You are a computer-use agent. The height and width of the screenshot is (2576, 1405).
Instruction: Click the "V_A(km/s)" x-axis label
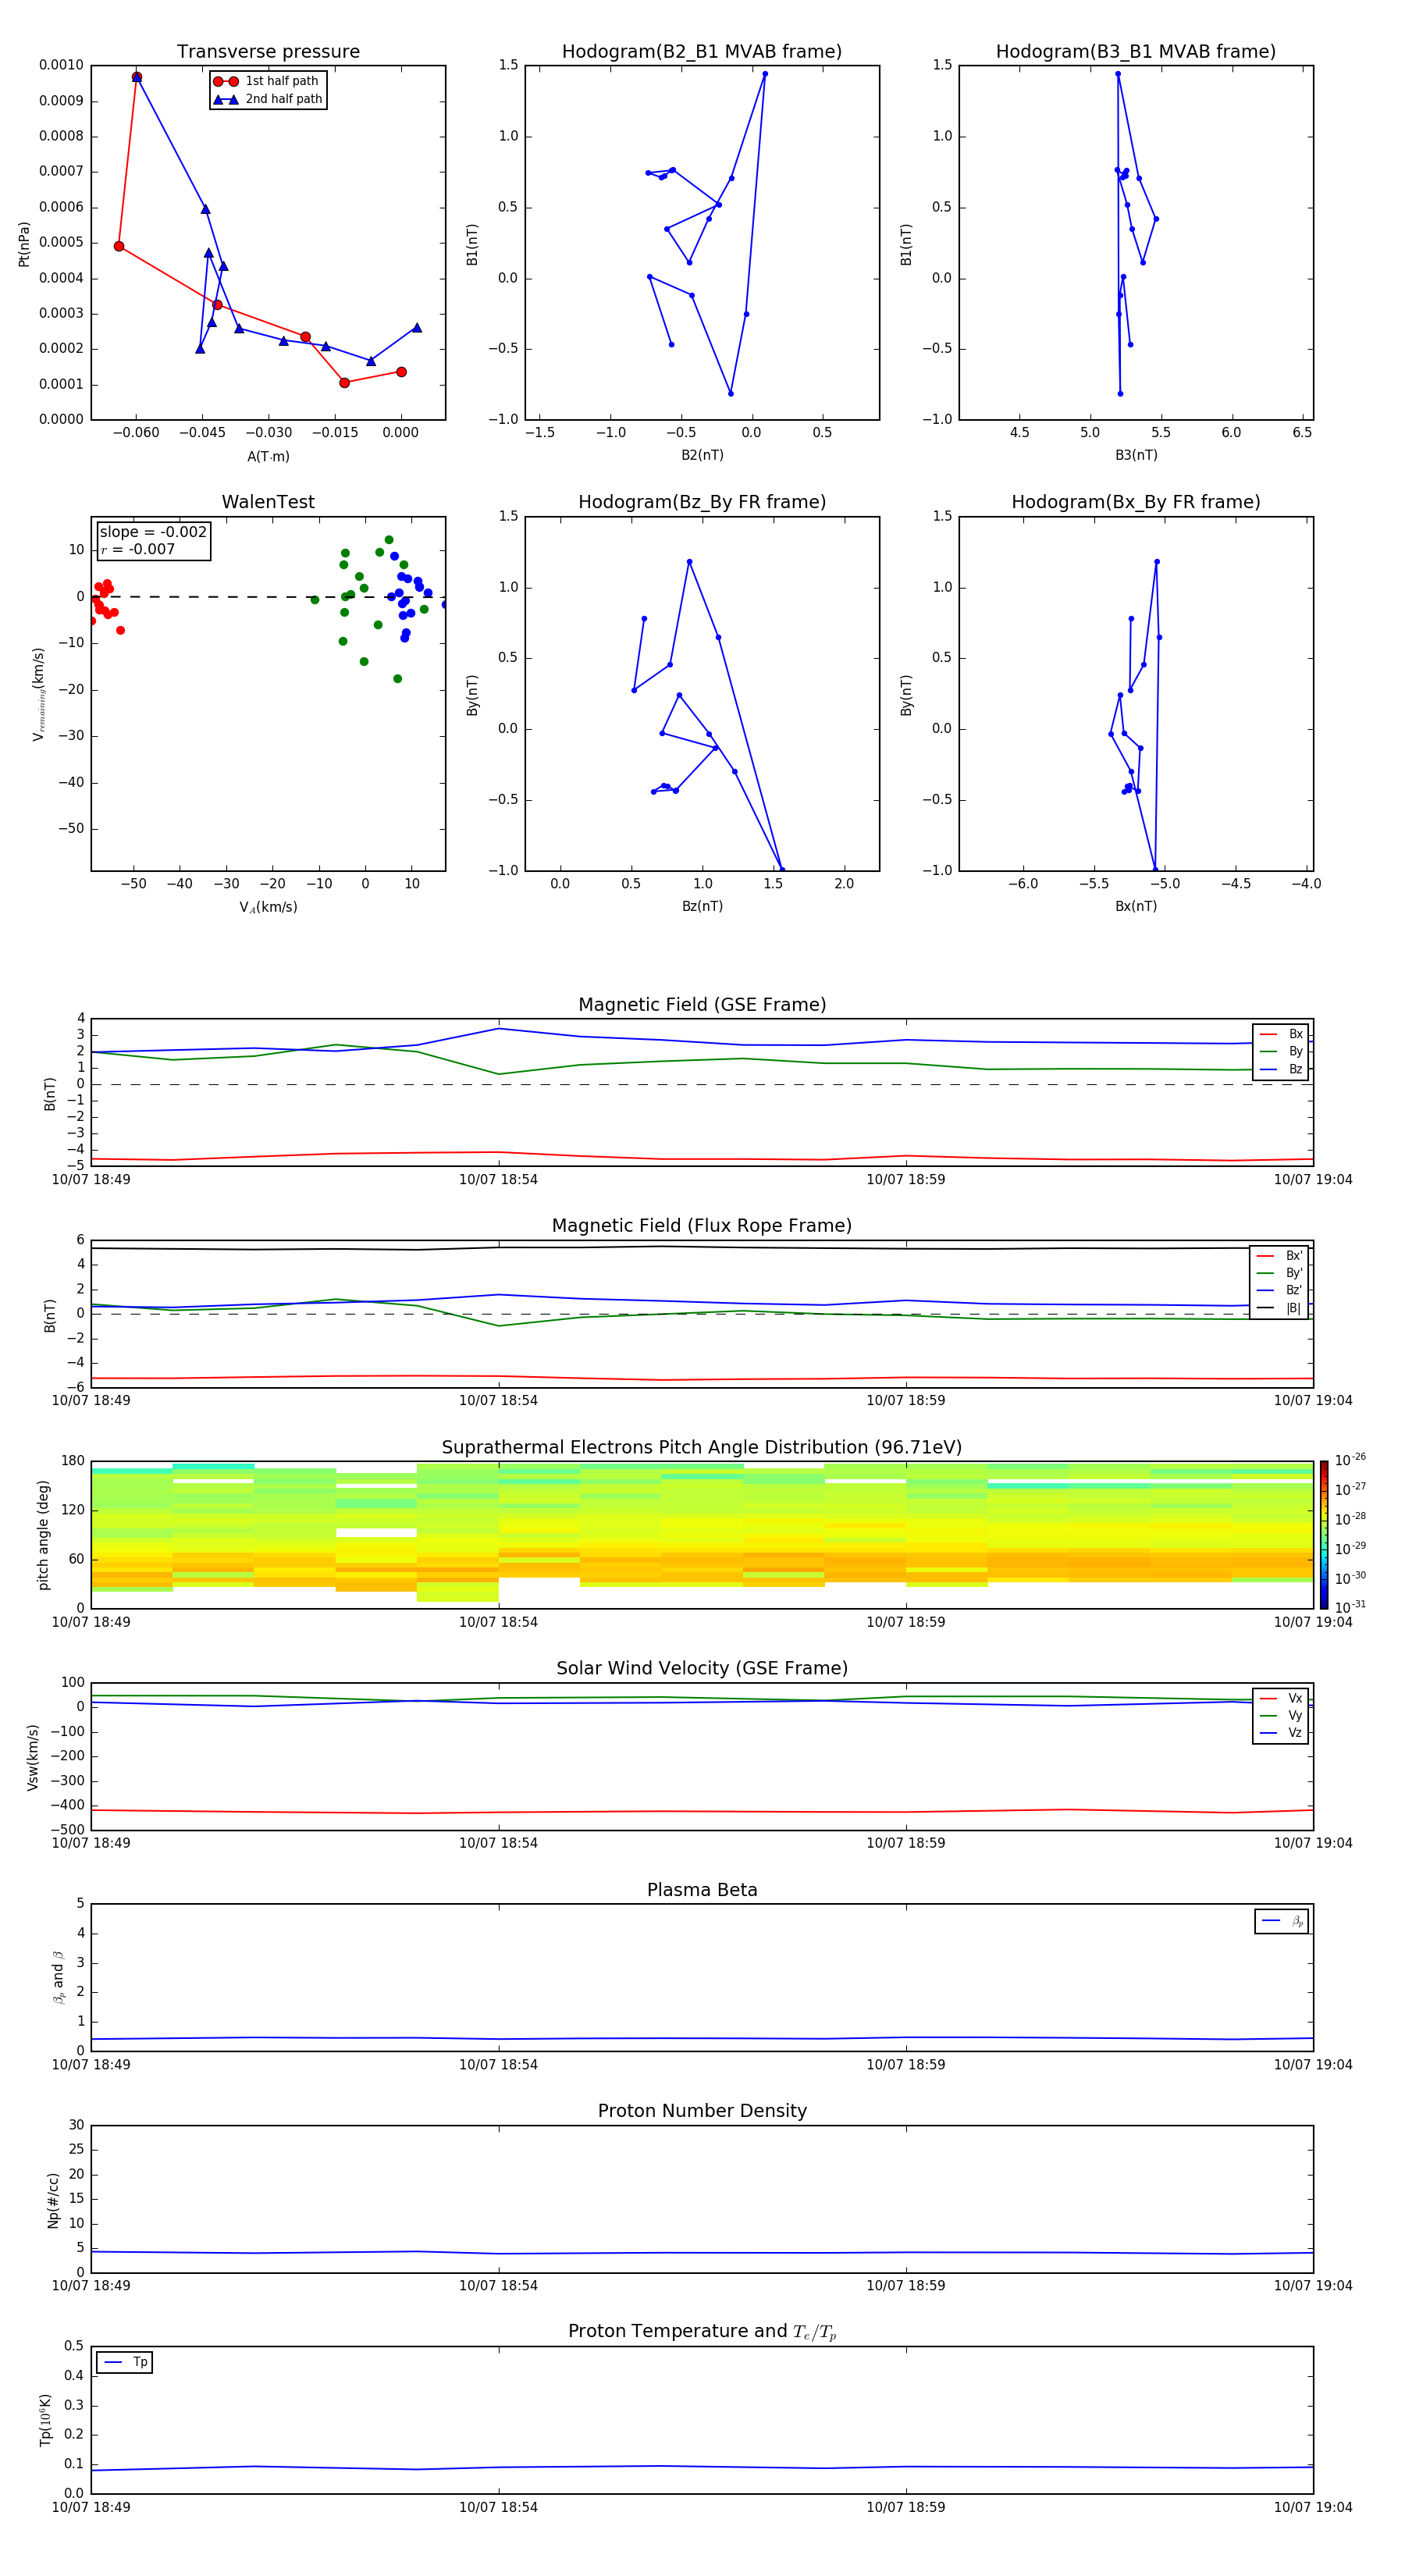[268, 907]
